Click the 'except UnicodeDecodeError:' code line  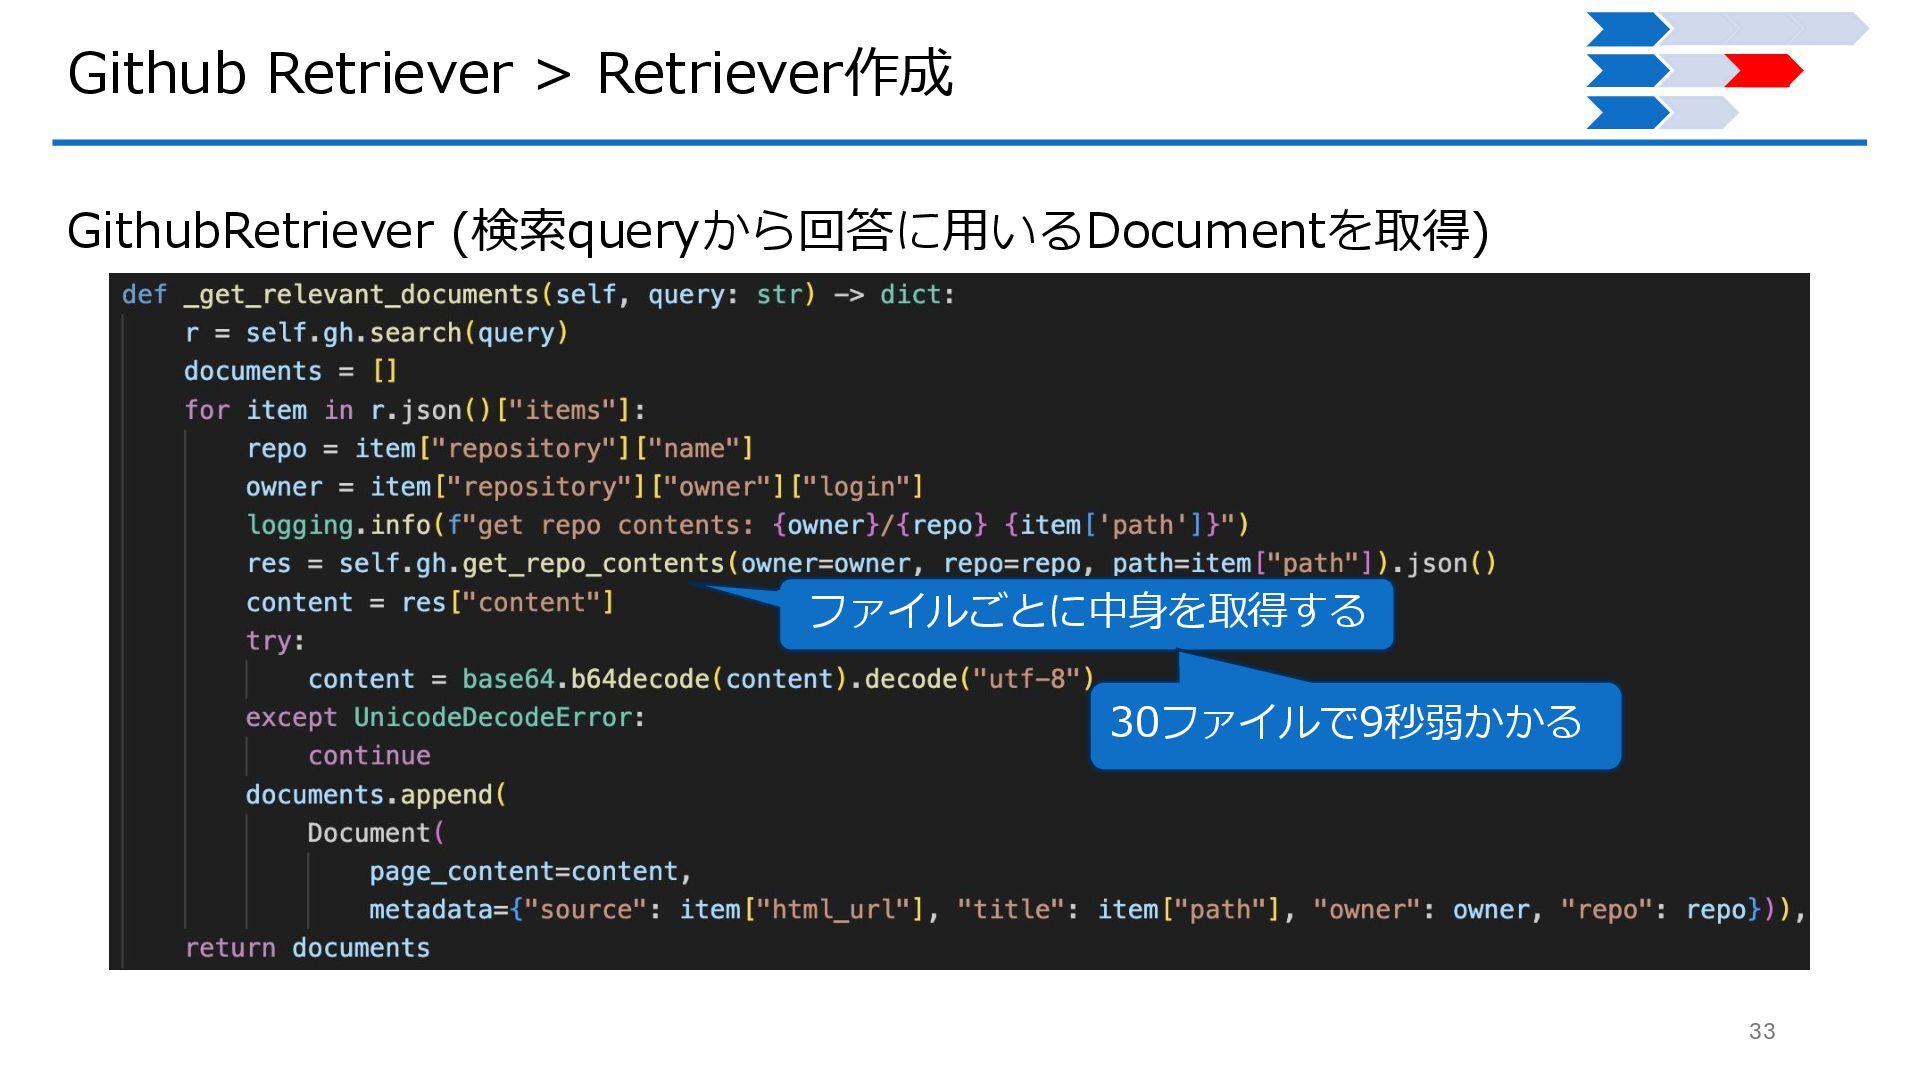(445, 718)
